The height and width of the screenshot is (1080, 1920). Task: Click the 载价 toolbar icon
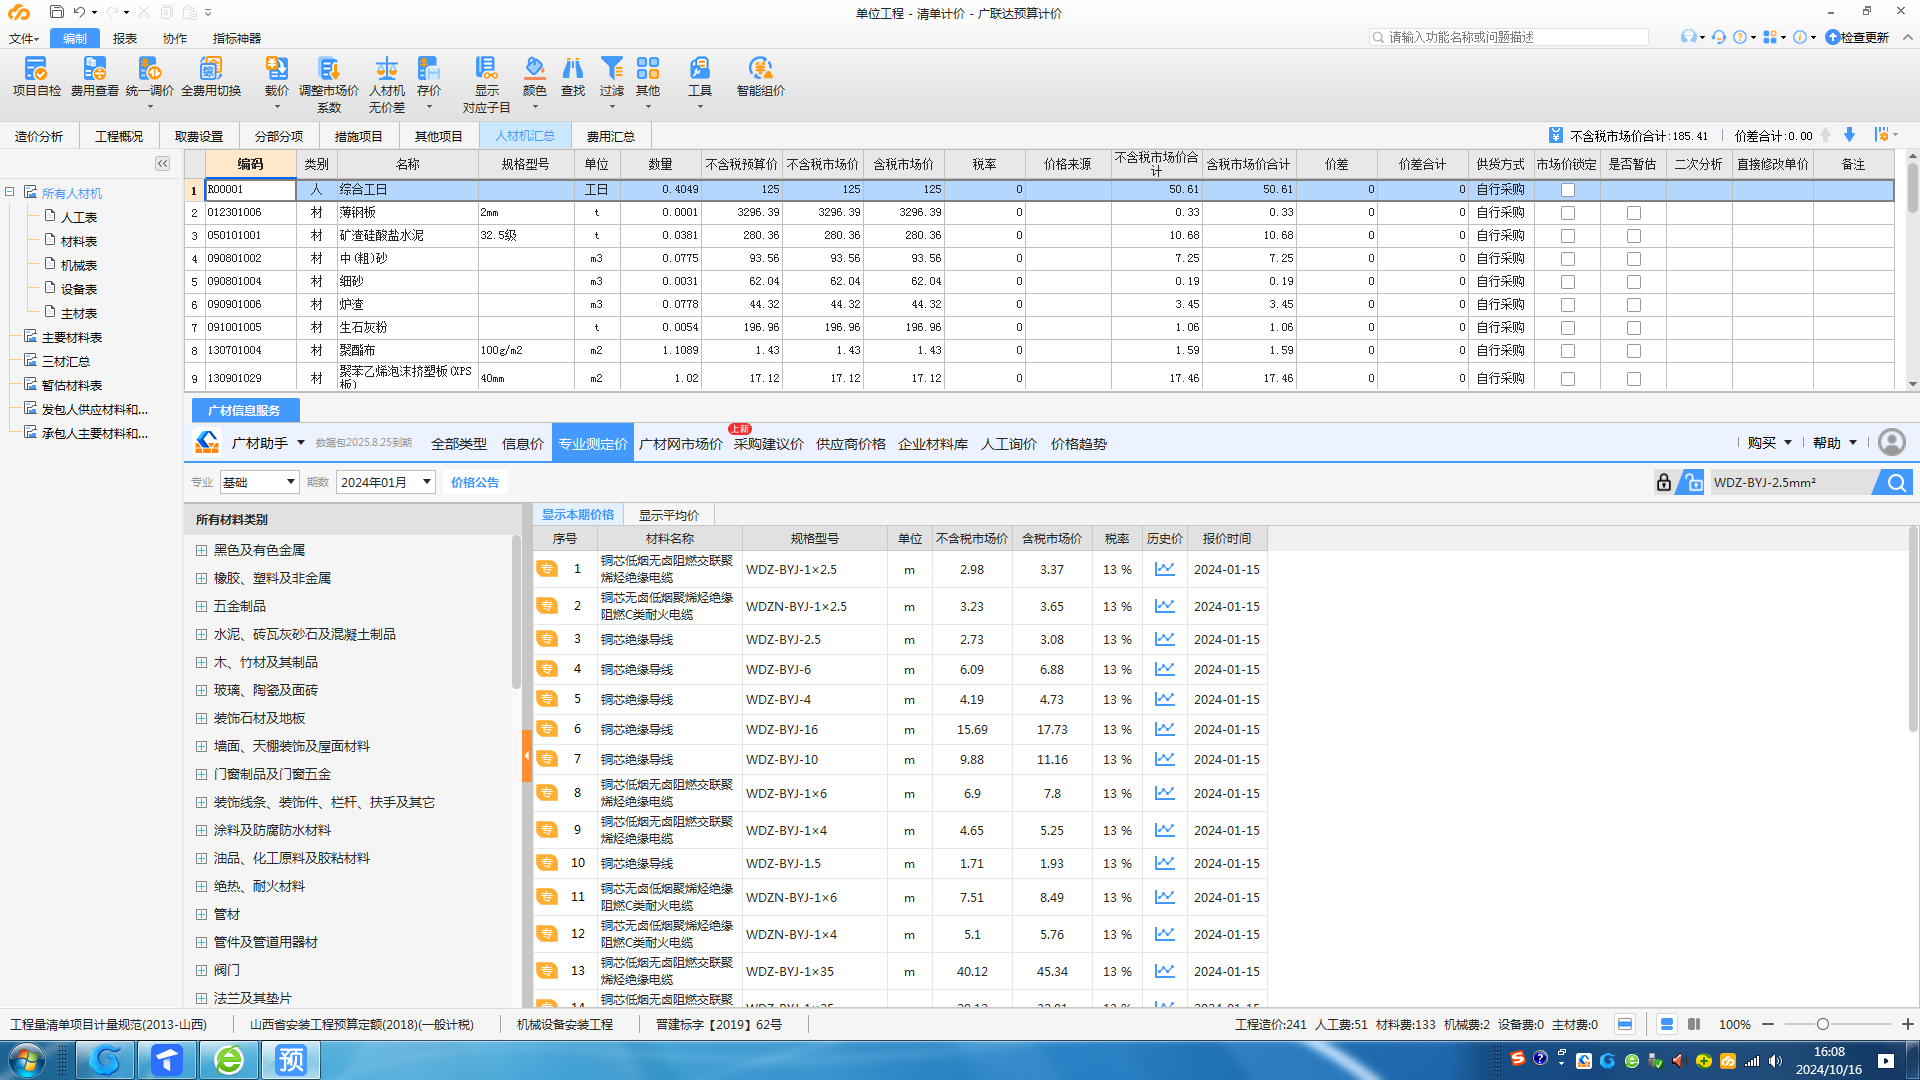point(277,77)
